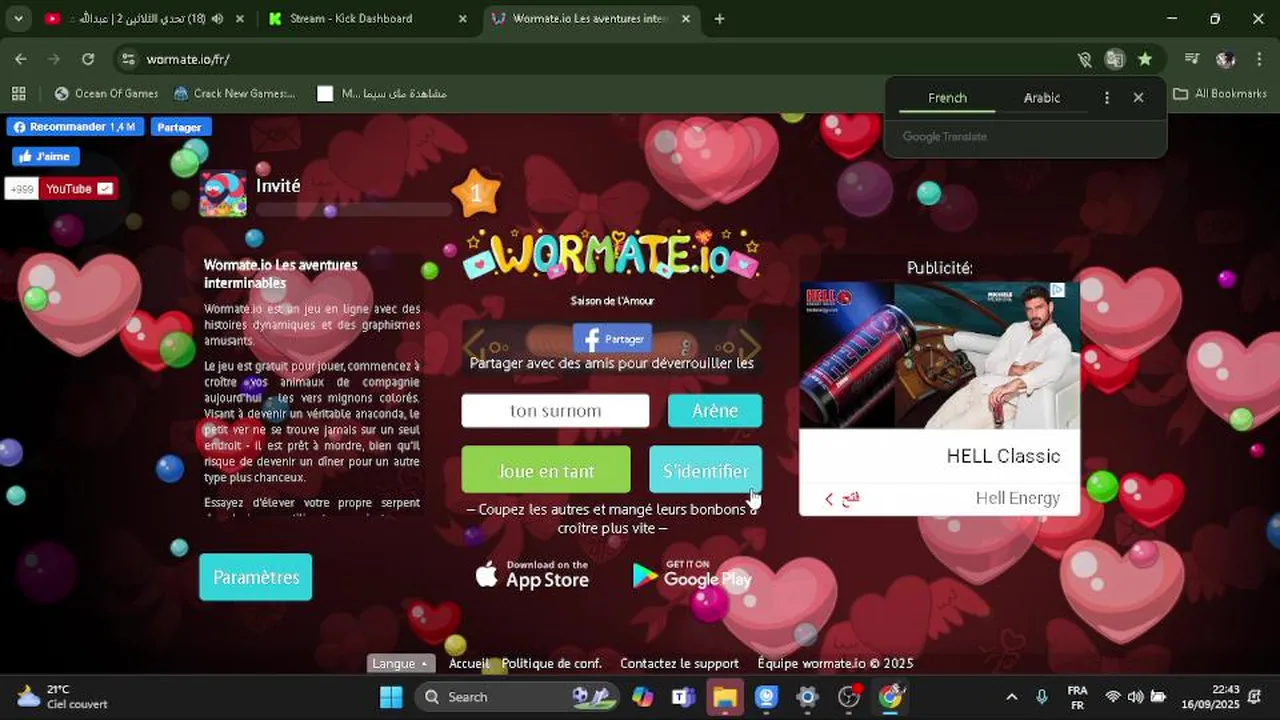This screenshot has width=1280, height=720.
Task: Expand the tab search dropdown
Action: [18, 18]
